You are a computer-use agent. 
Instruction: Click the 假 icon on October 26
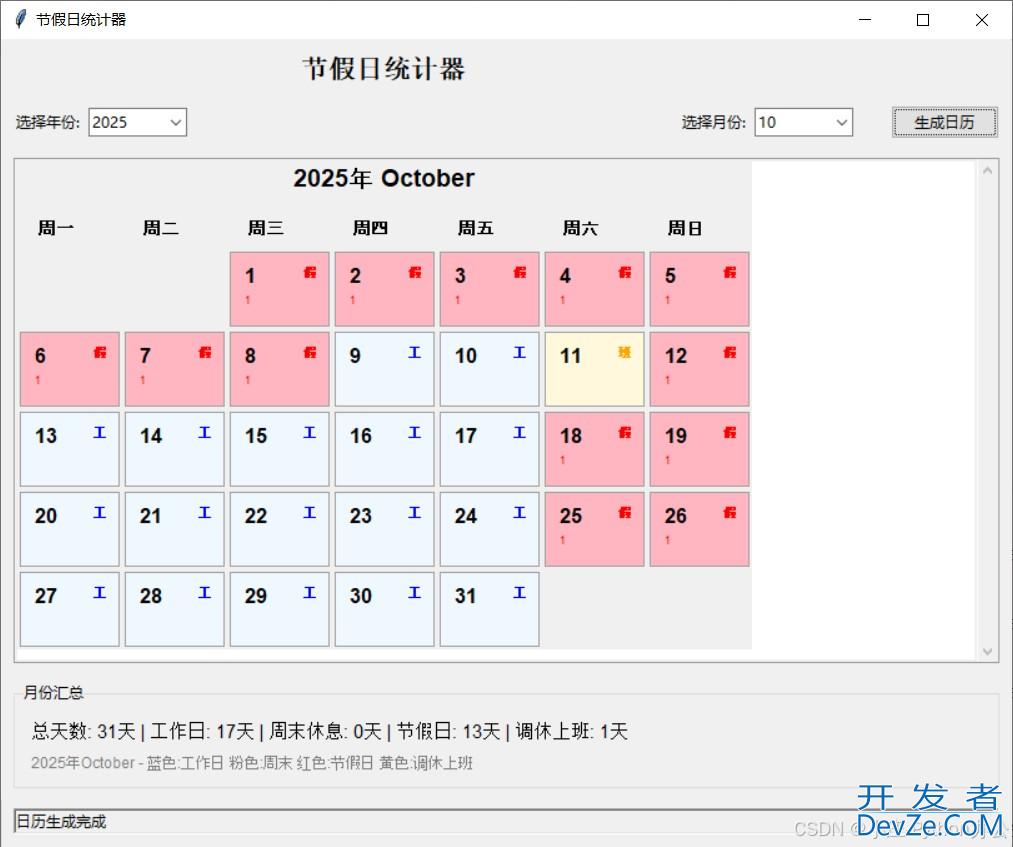click(x=729, y=512)
